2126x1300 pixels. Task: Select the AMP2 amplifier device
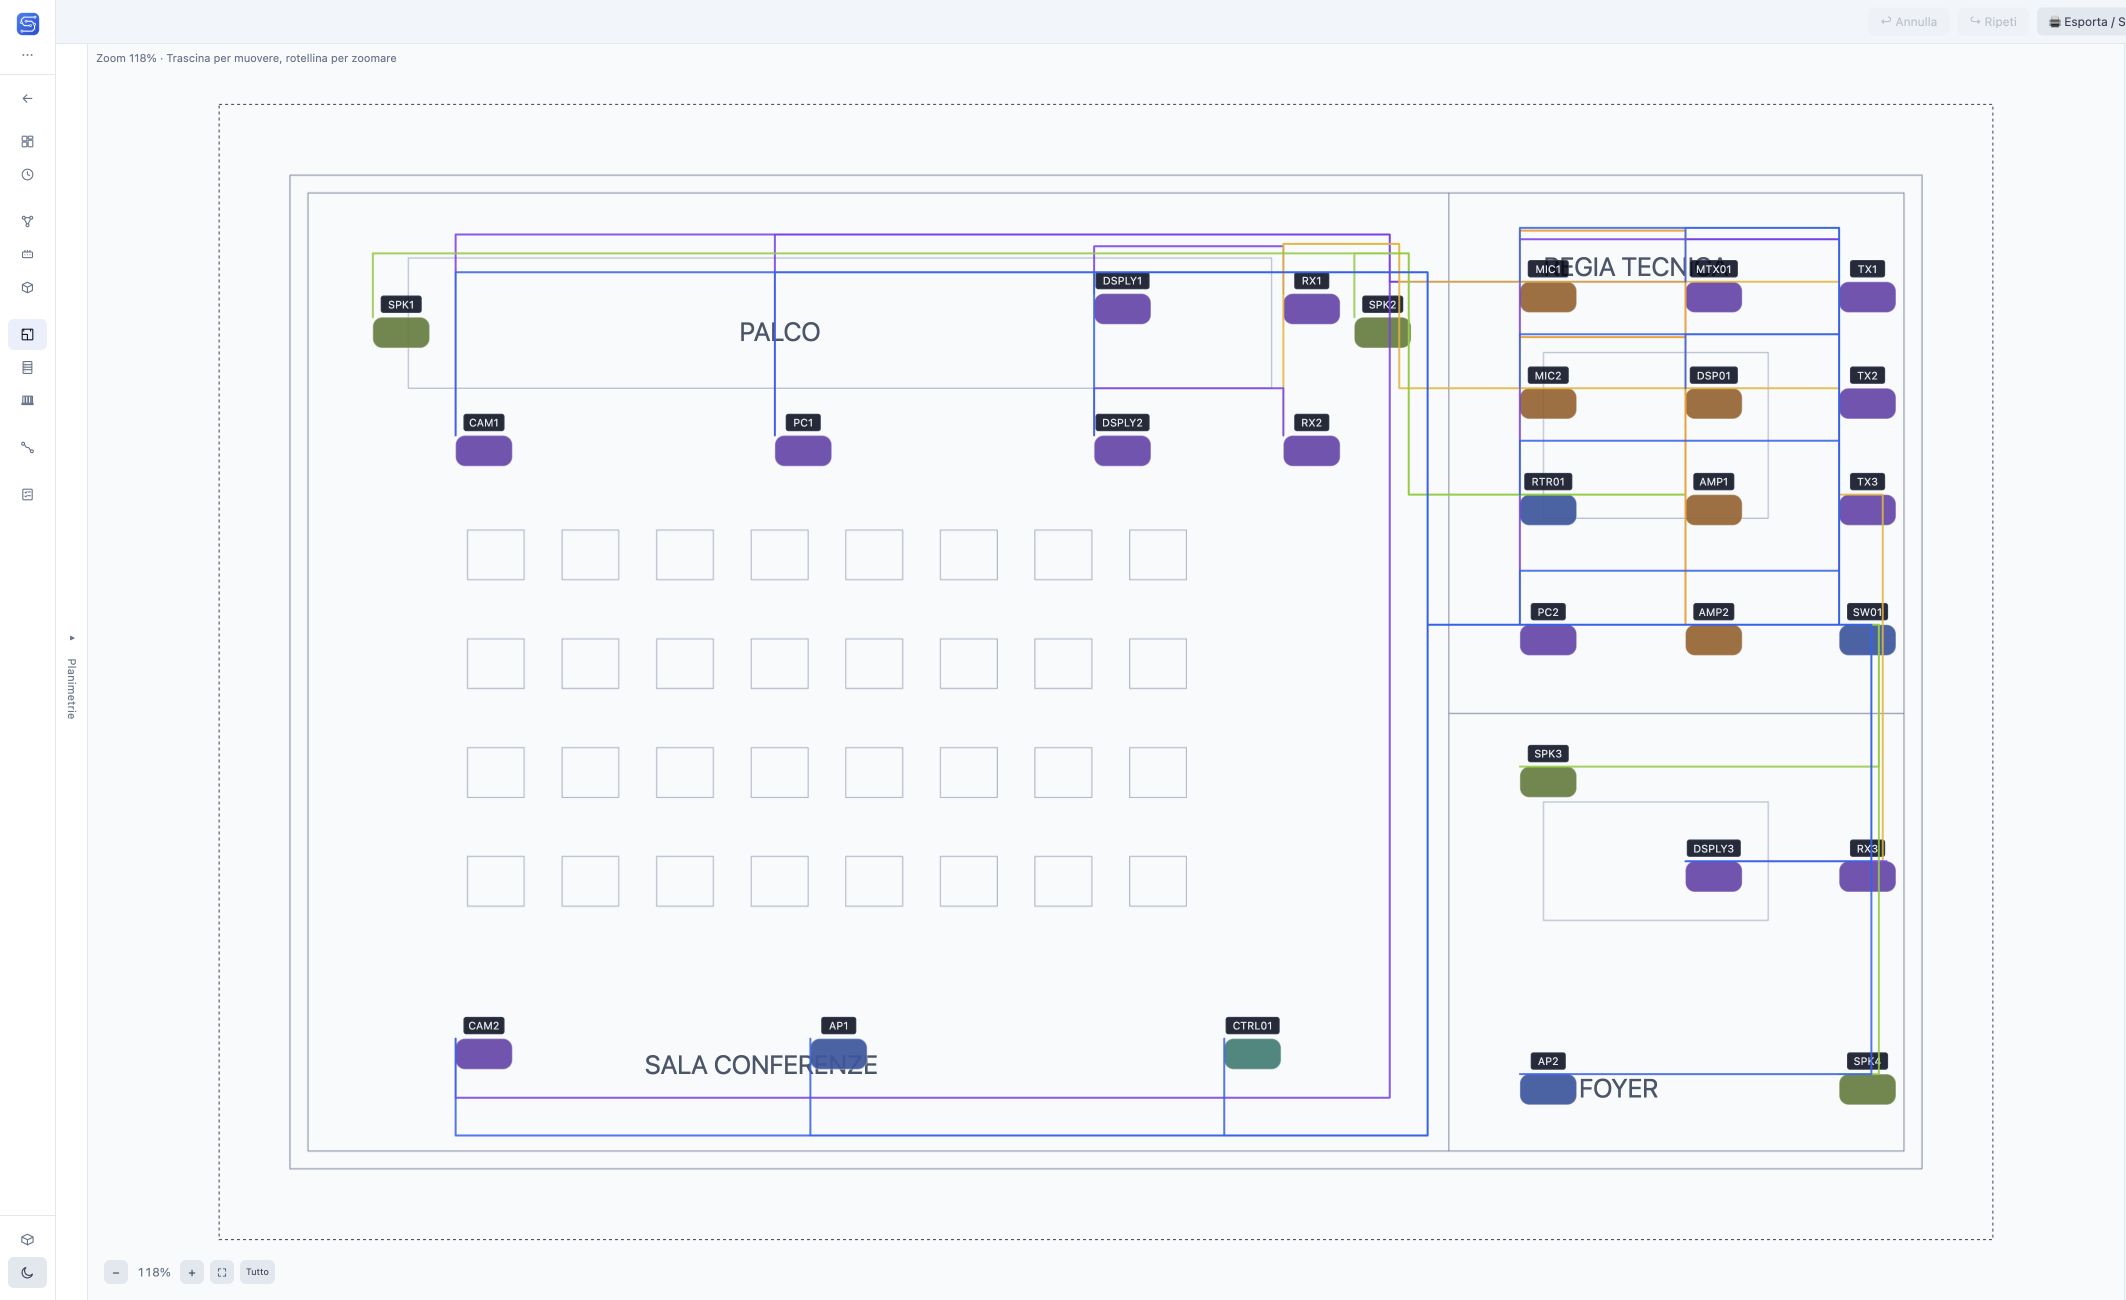coord(1714,640)
